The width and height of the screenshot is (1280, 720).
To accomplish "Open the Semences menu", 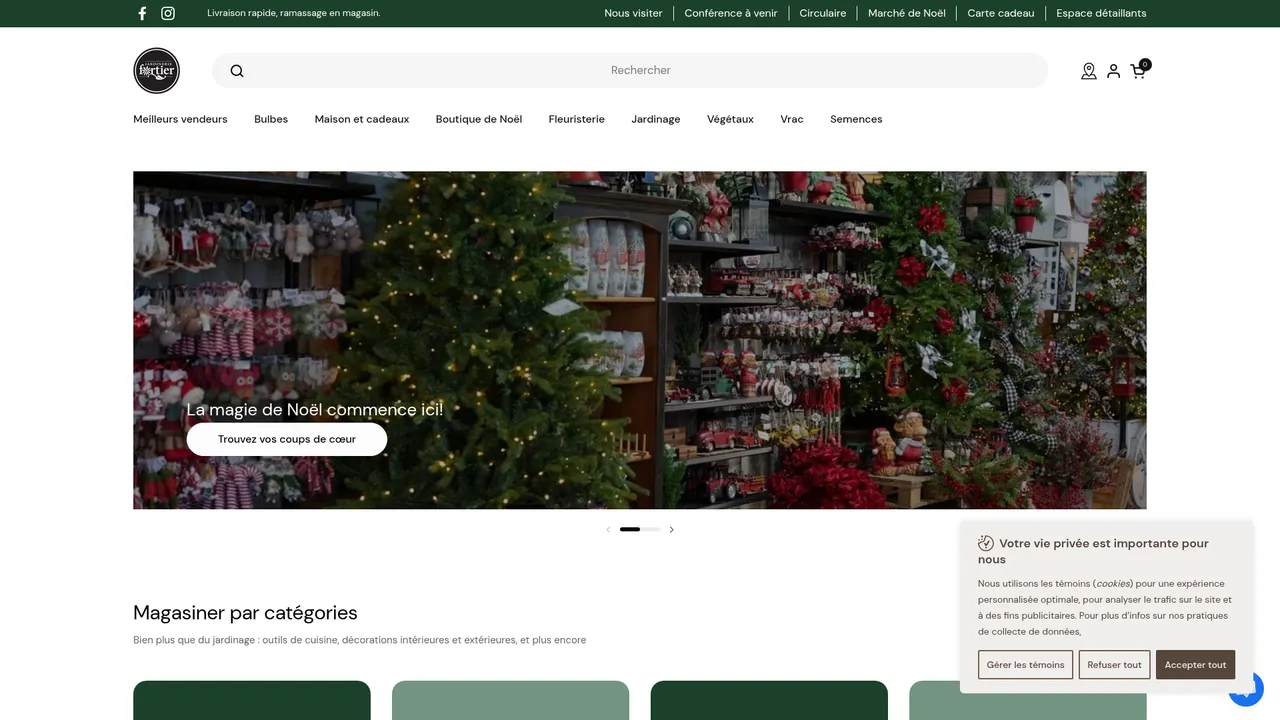I will 856,119.
